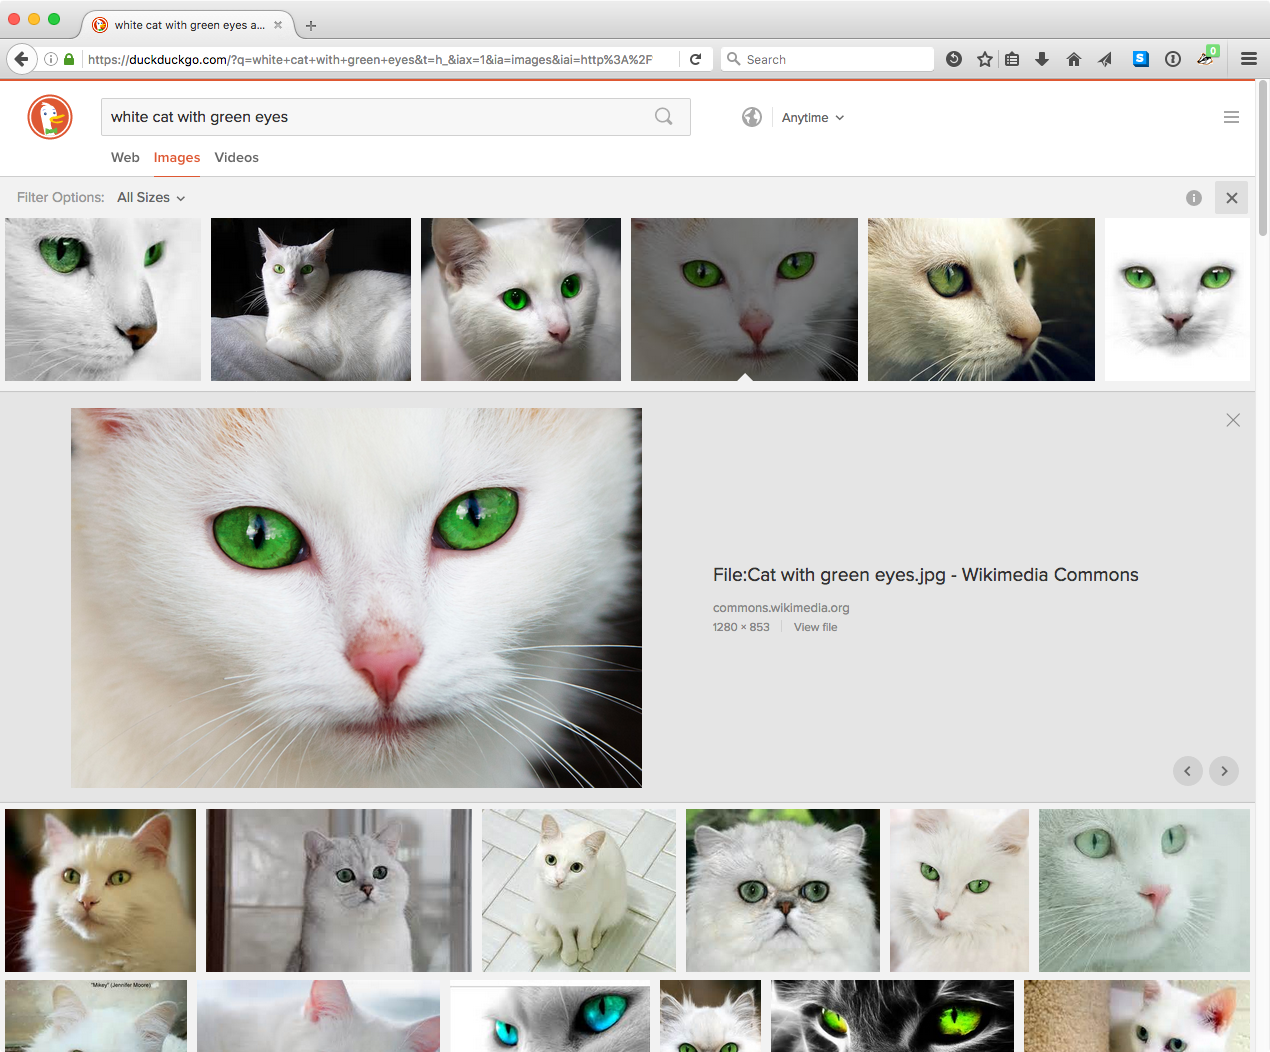Open the File:Cat with green eyes title link
The height and width of the screenshot is (1052, 1270).
pos(926,575)
